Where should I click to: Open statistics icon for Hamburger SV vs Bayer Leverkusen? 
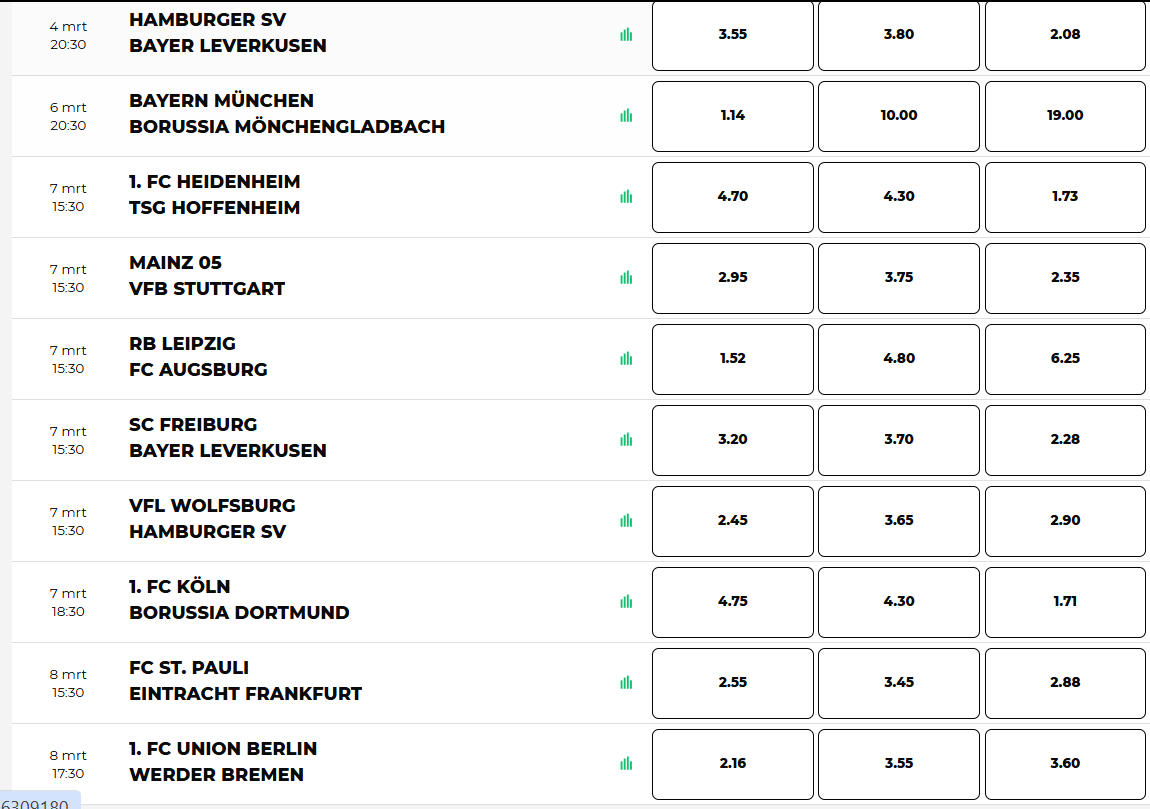point(626,34)
